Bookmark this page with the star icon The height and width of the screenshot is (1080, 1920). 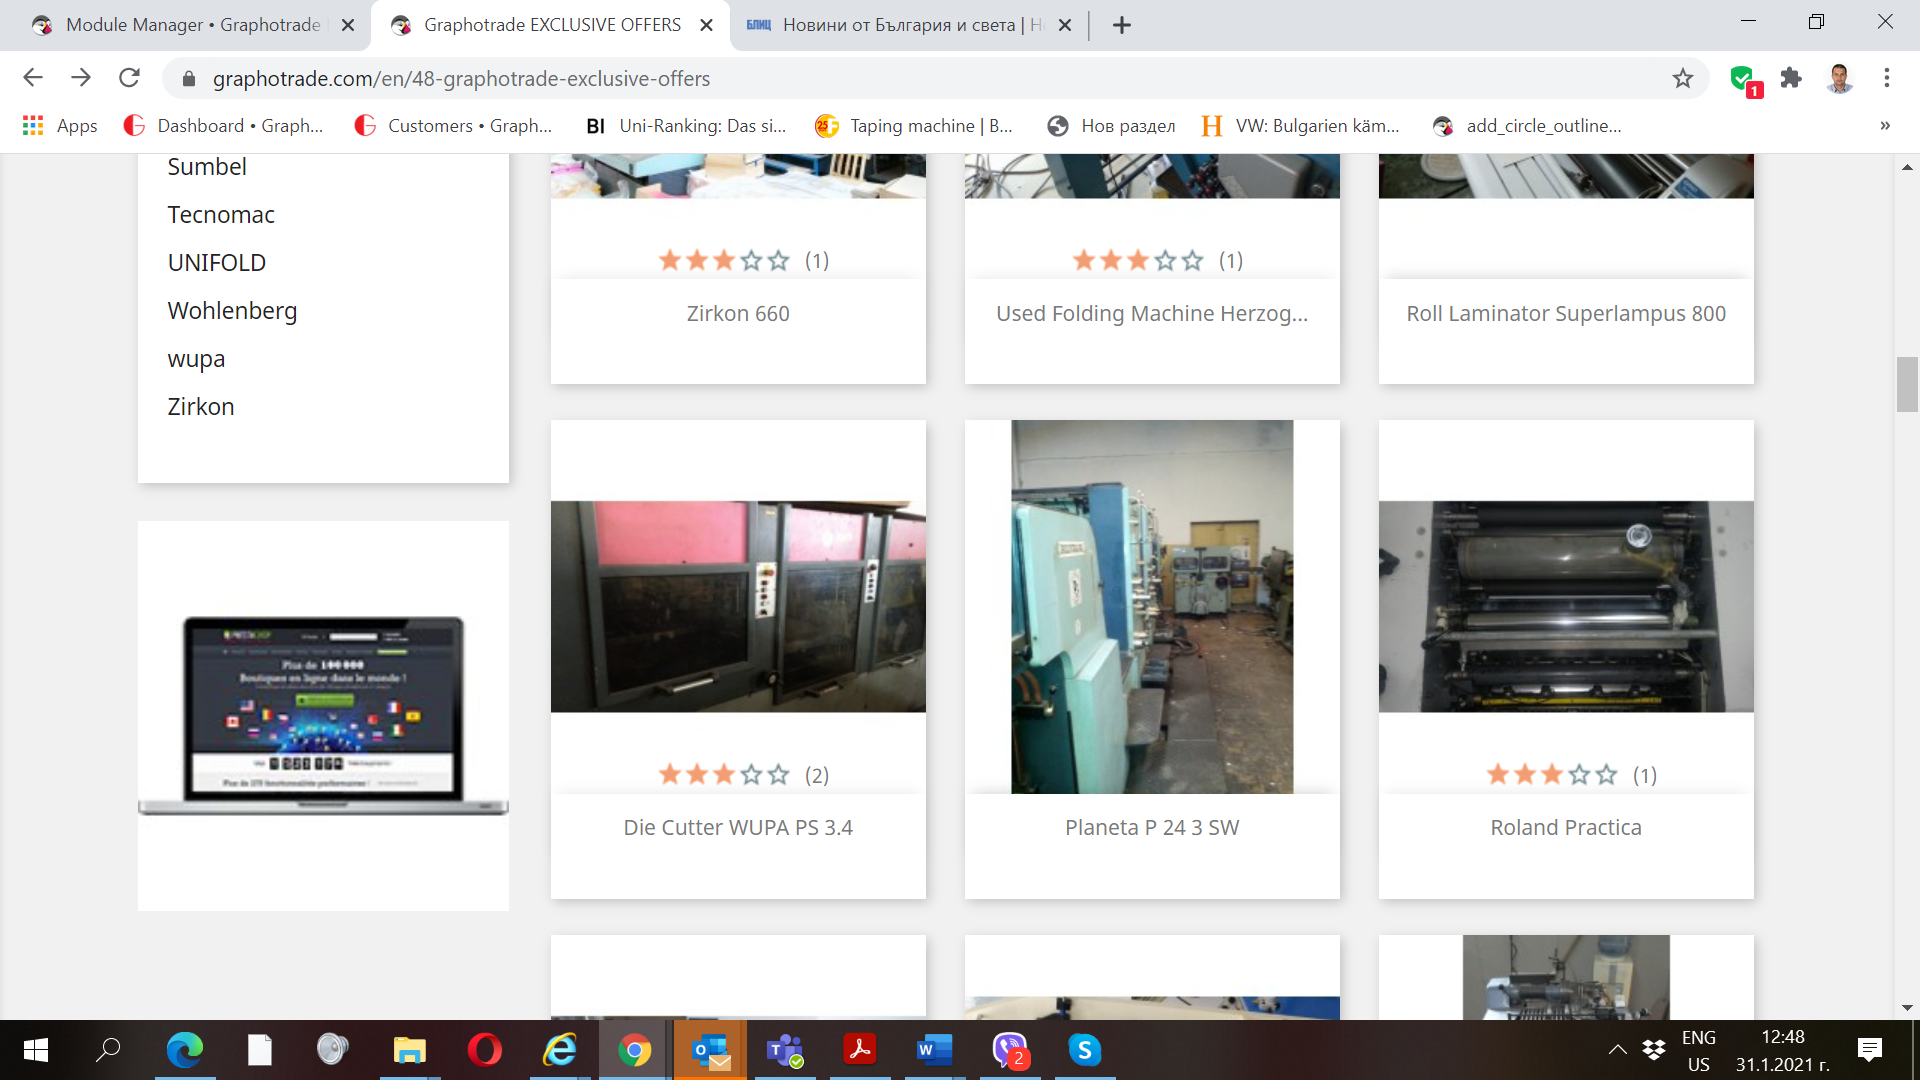click(1683, 78)
